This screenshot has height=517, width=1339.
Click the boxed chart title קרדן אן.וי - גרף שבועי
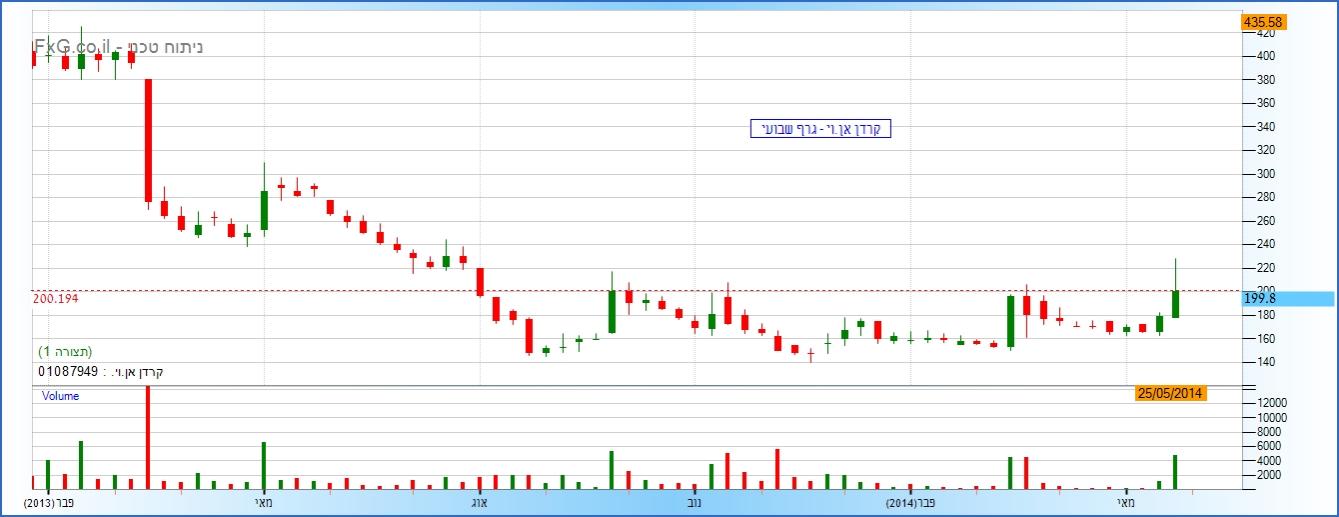820,129
